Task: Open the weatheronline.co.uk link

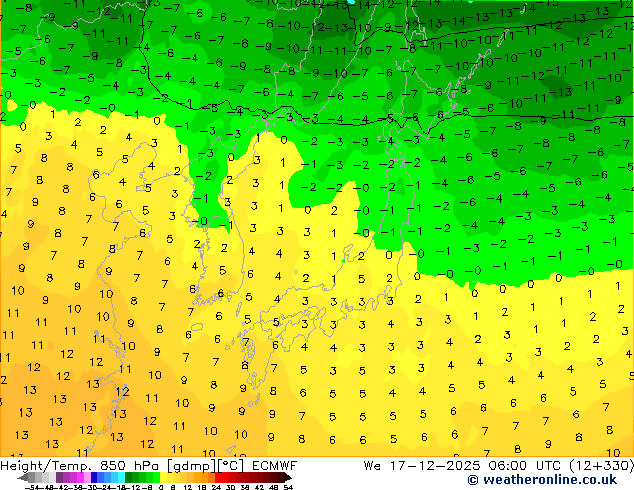Action: point(549,480)
